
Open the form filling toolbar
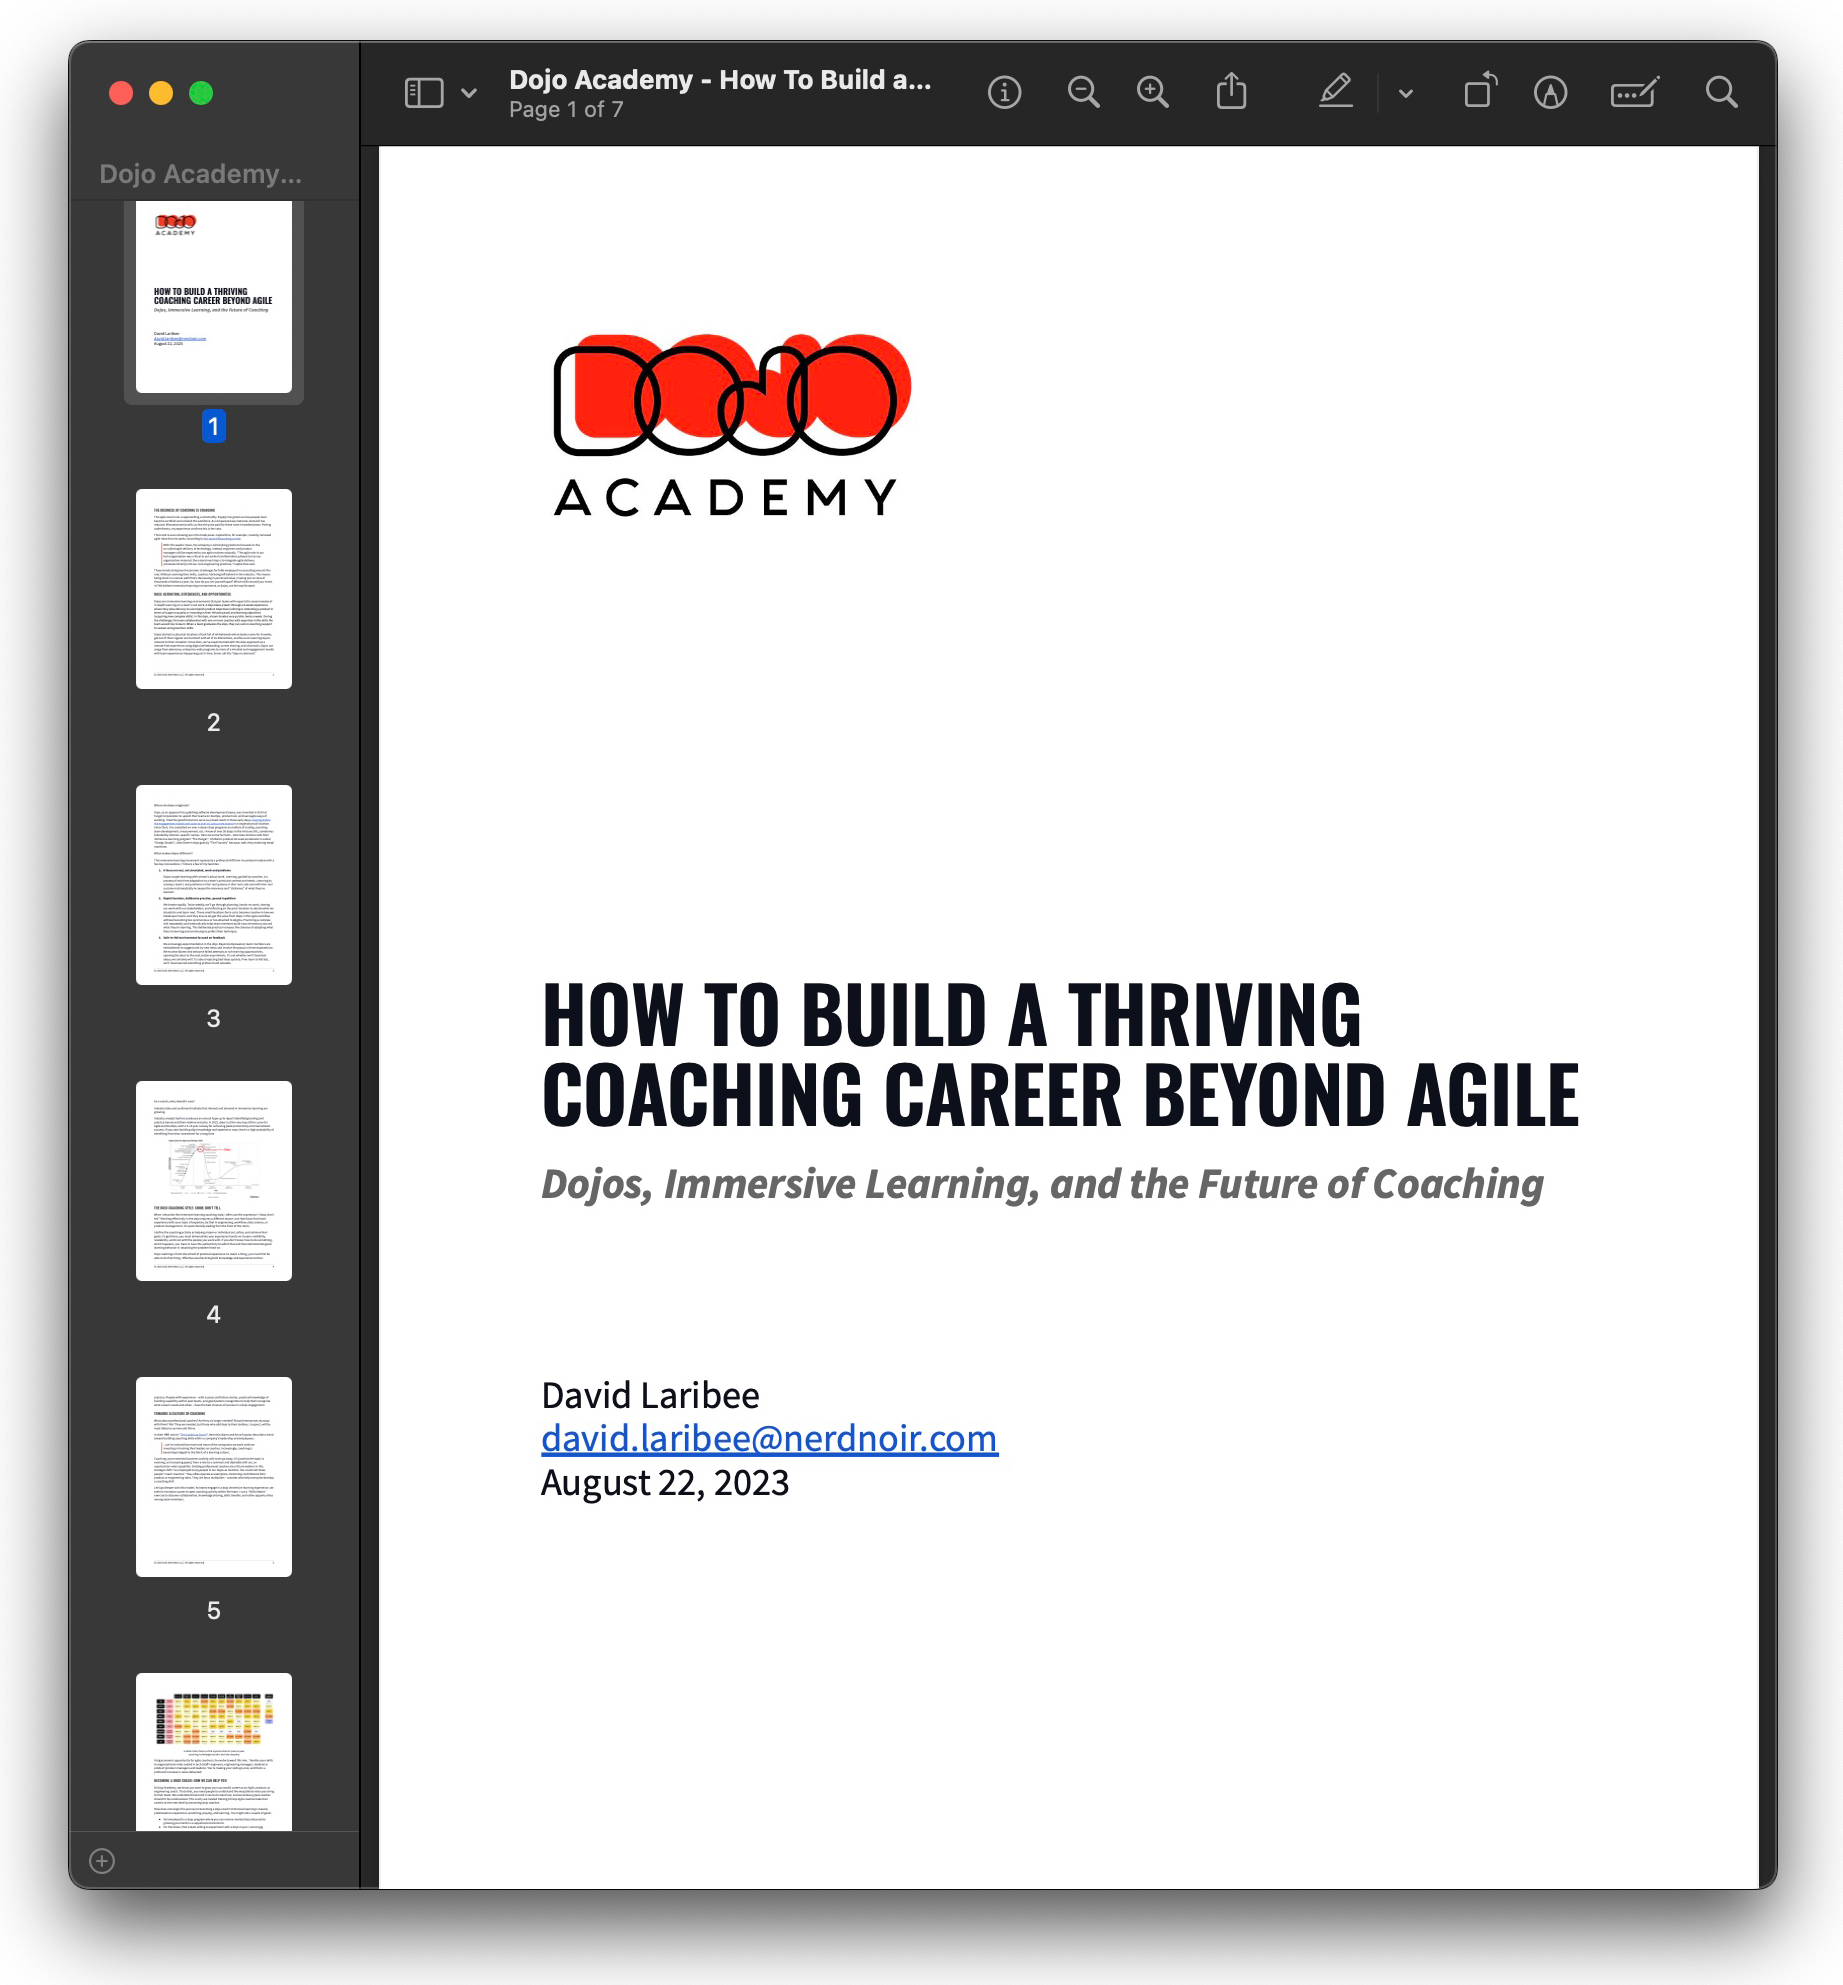(x=1634, y=93)
